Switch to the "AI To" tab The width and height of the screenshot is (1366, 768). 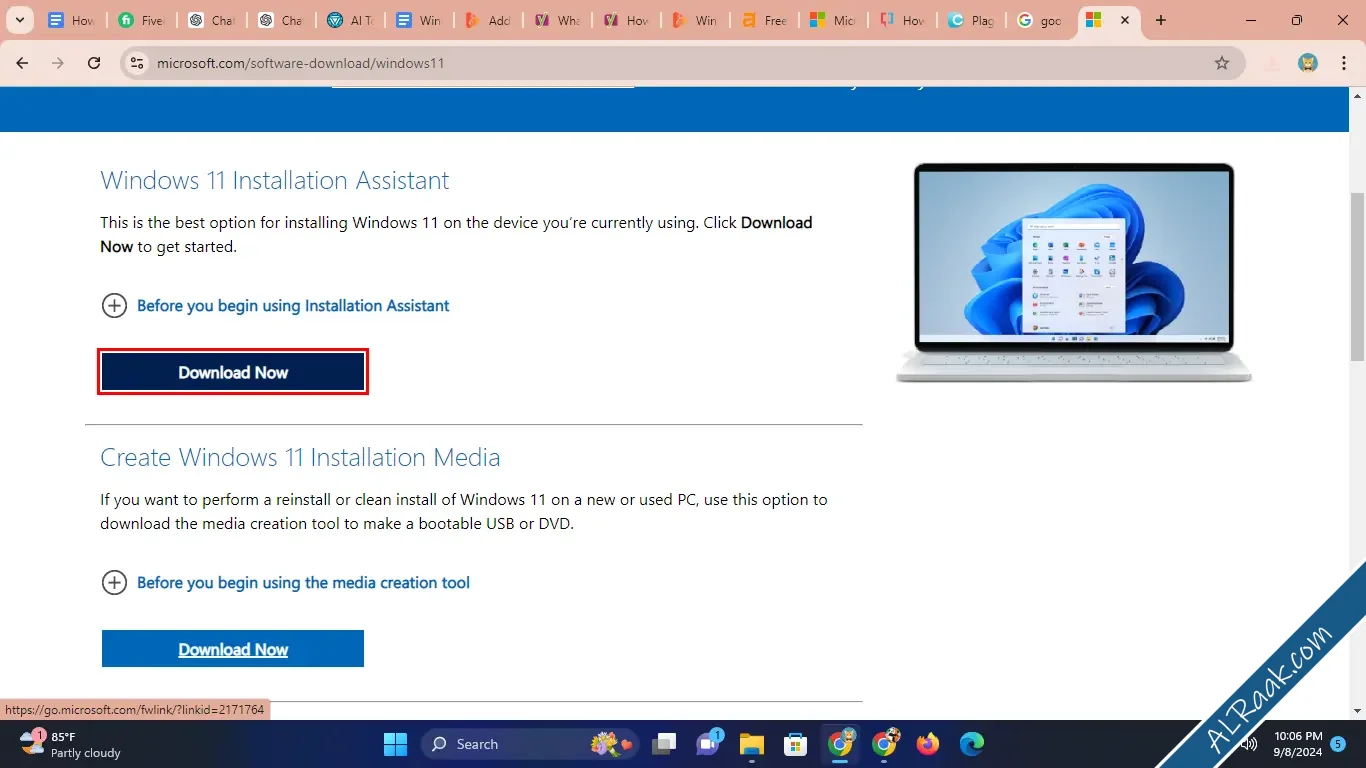point(350,20)
